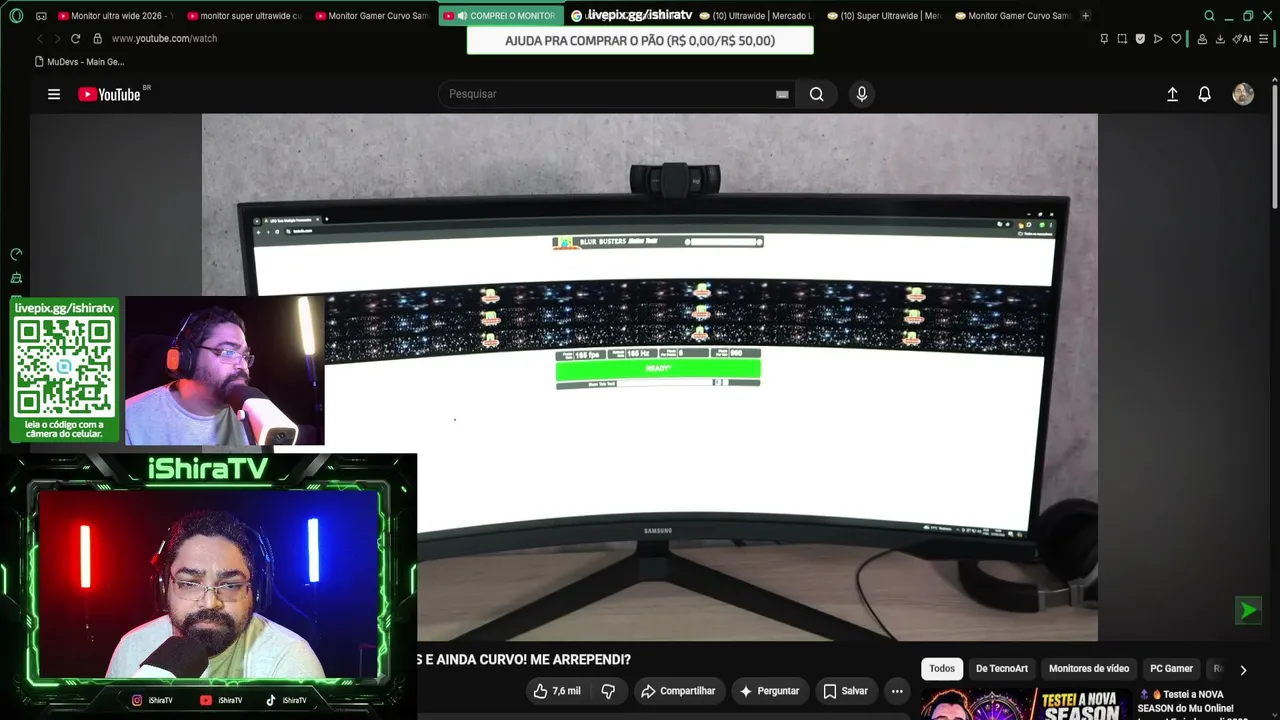Select the 'Todos' filter chip
This screenshot has height=720, width=1280.
pos(942,669)
